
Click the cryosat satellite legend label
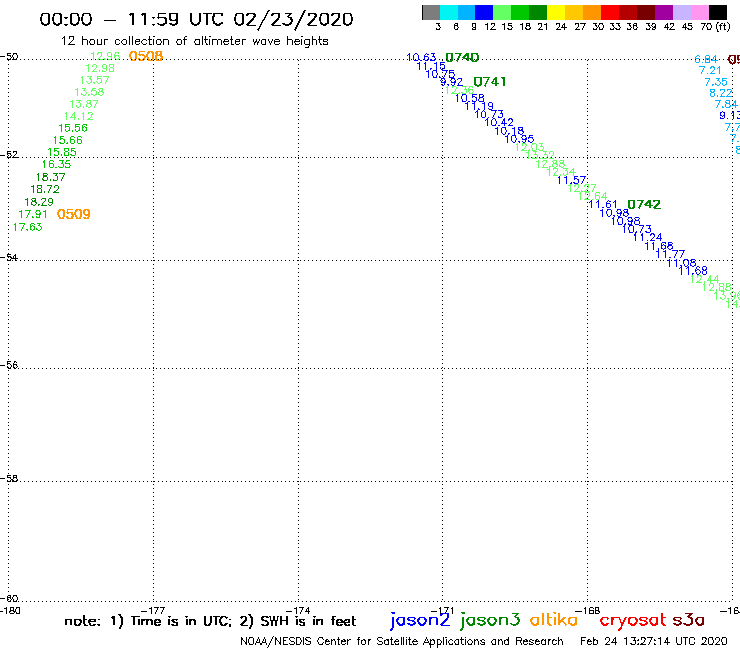pos(633,621)
